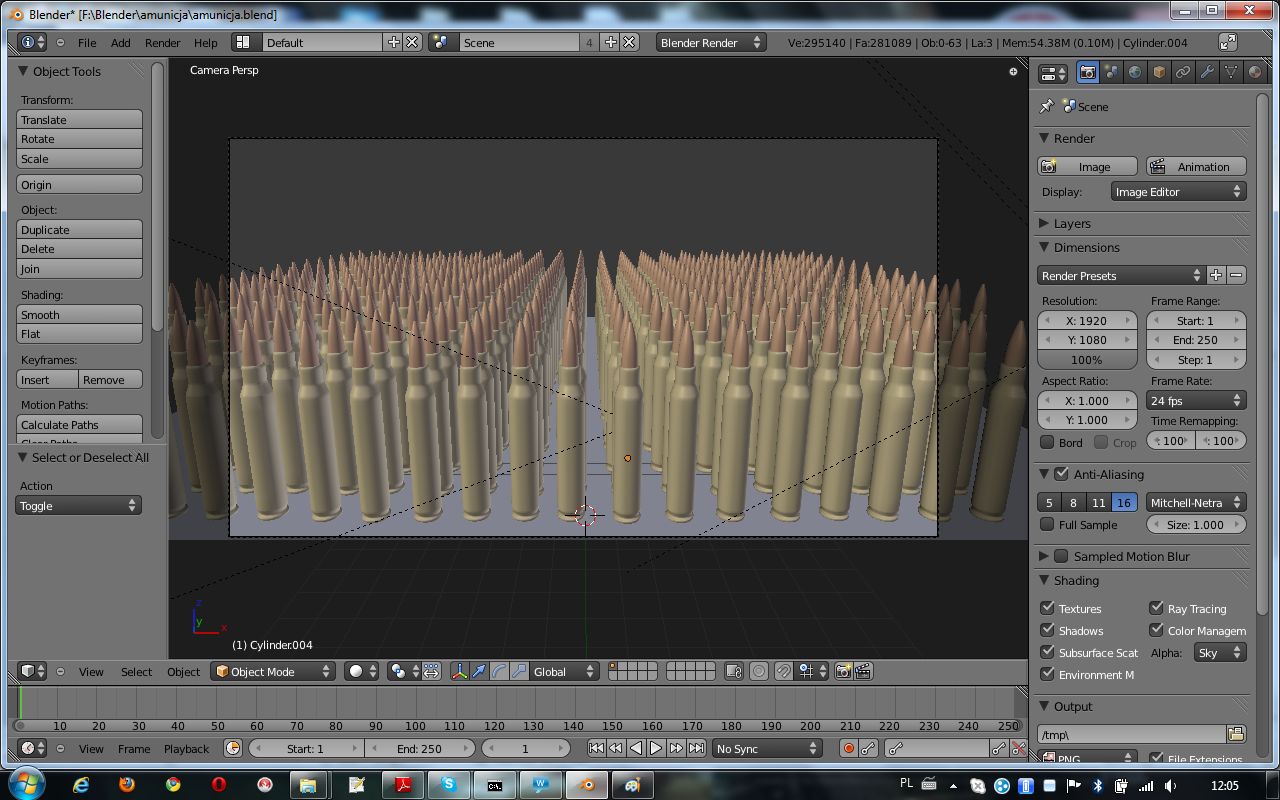
Task: Uncheck the Shadows shading option
Action: [1047, 630]
